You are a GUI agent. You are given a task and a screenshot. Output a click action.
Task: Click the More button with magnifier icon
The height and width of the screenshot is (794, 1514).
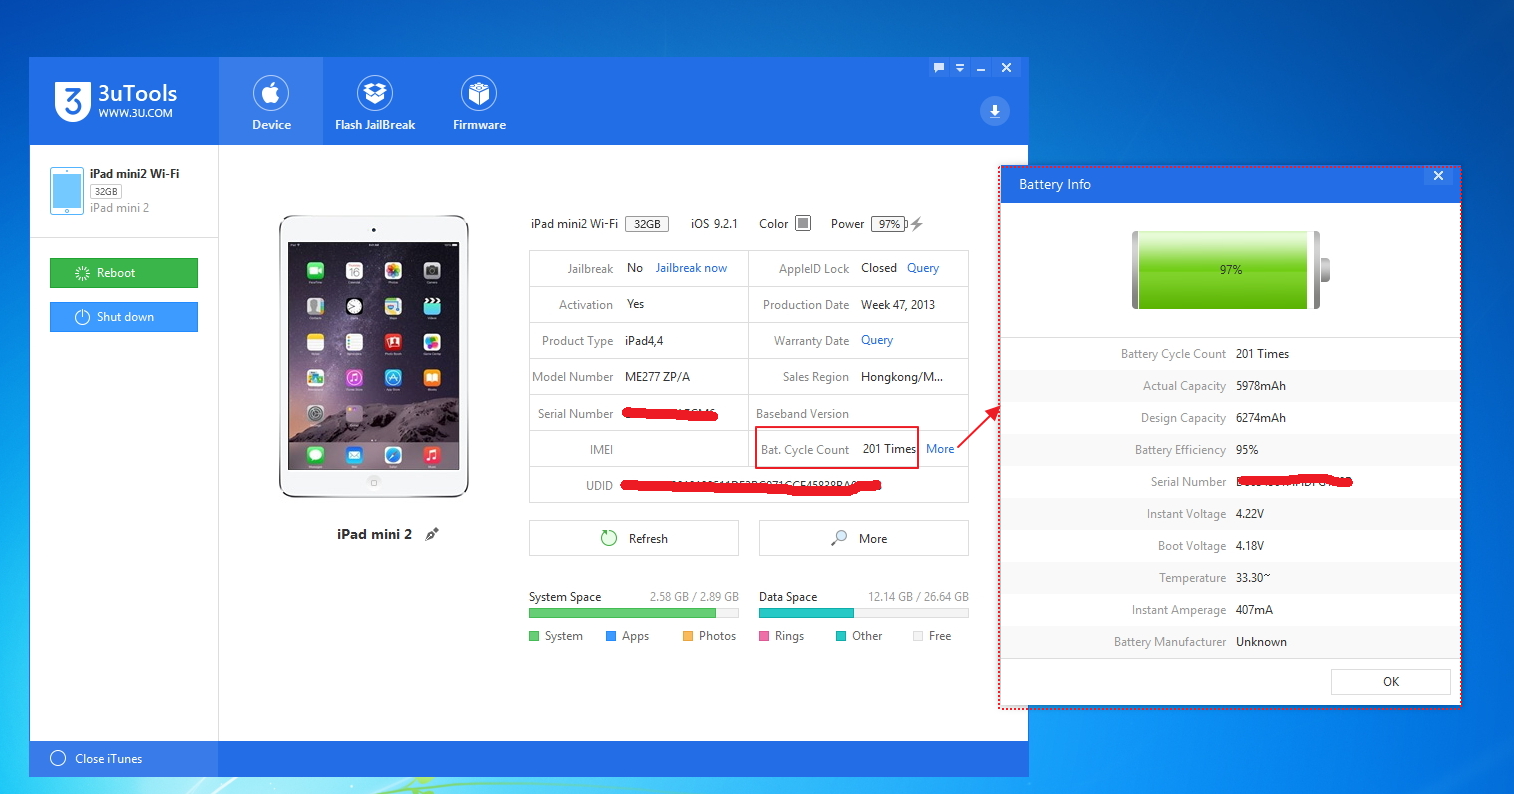(863, 538)
